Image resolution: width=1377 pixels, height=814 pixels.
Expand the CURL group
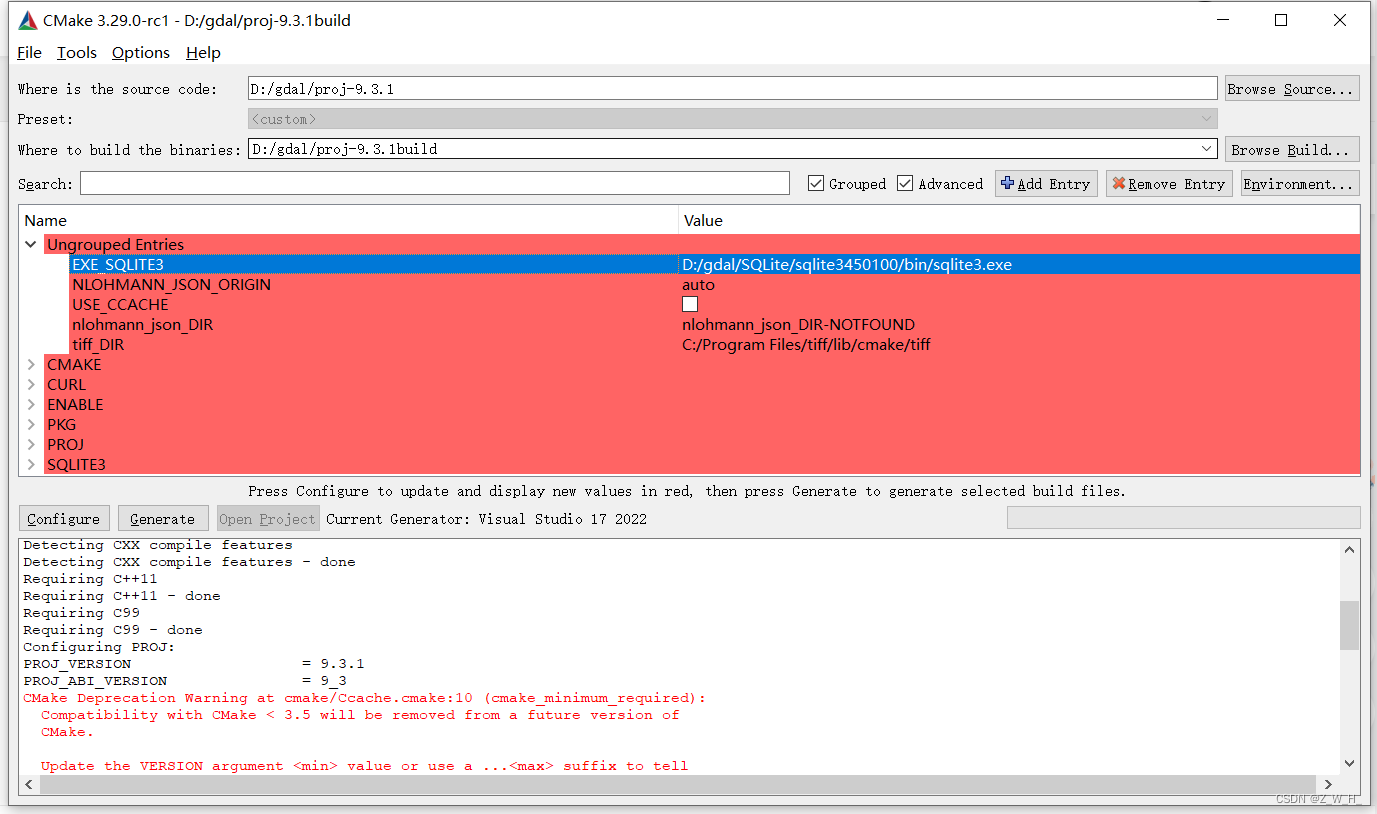(32, 384)
